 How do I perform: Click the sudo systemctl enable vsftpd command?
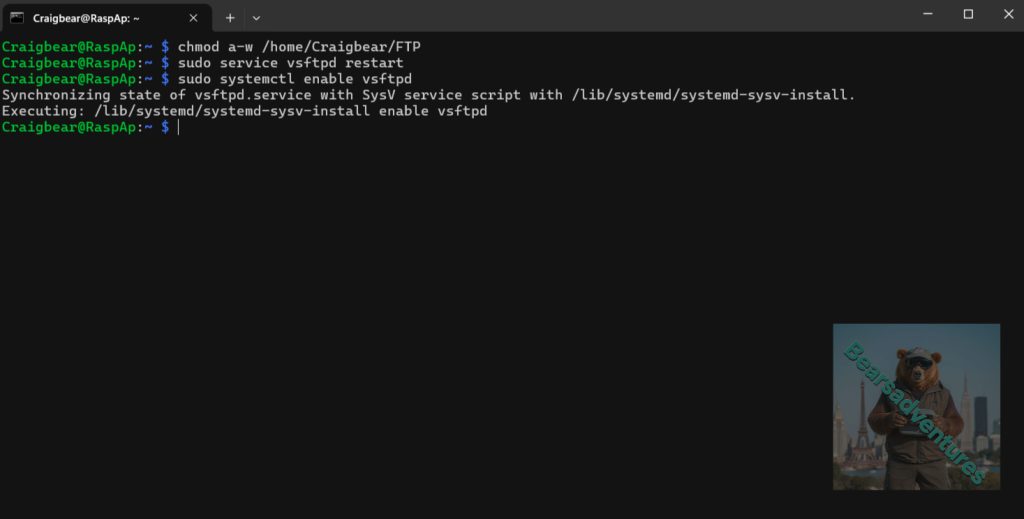pos(294,79)
